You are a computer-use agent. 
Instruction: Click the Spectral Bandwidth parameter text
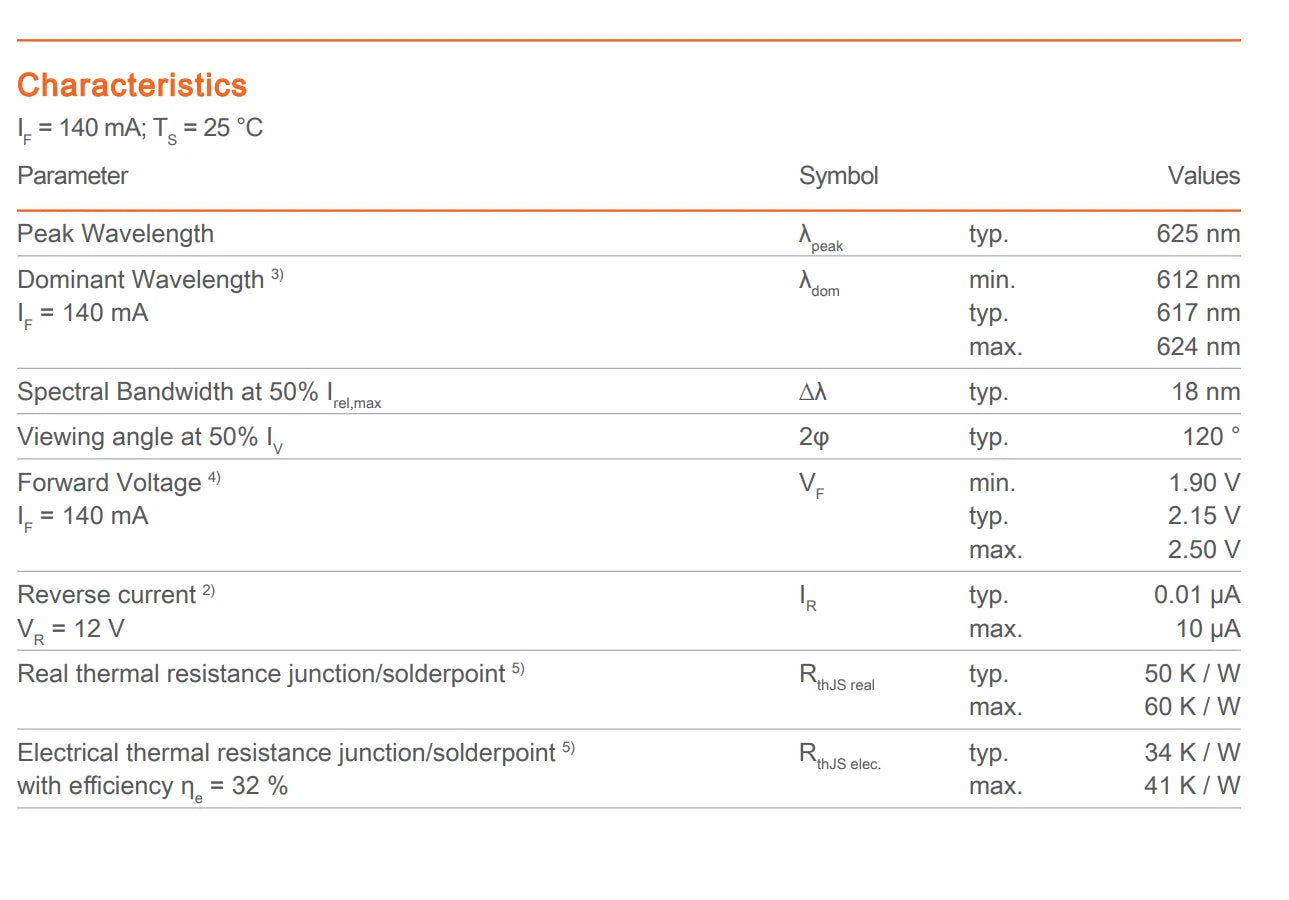coord(200,393)
